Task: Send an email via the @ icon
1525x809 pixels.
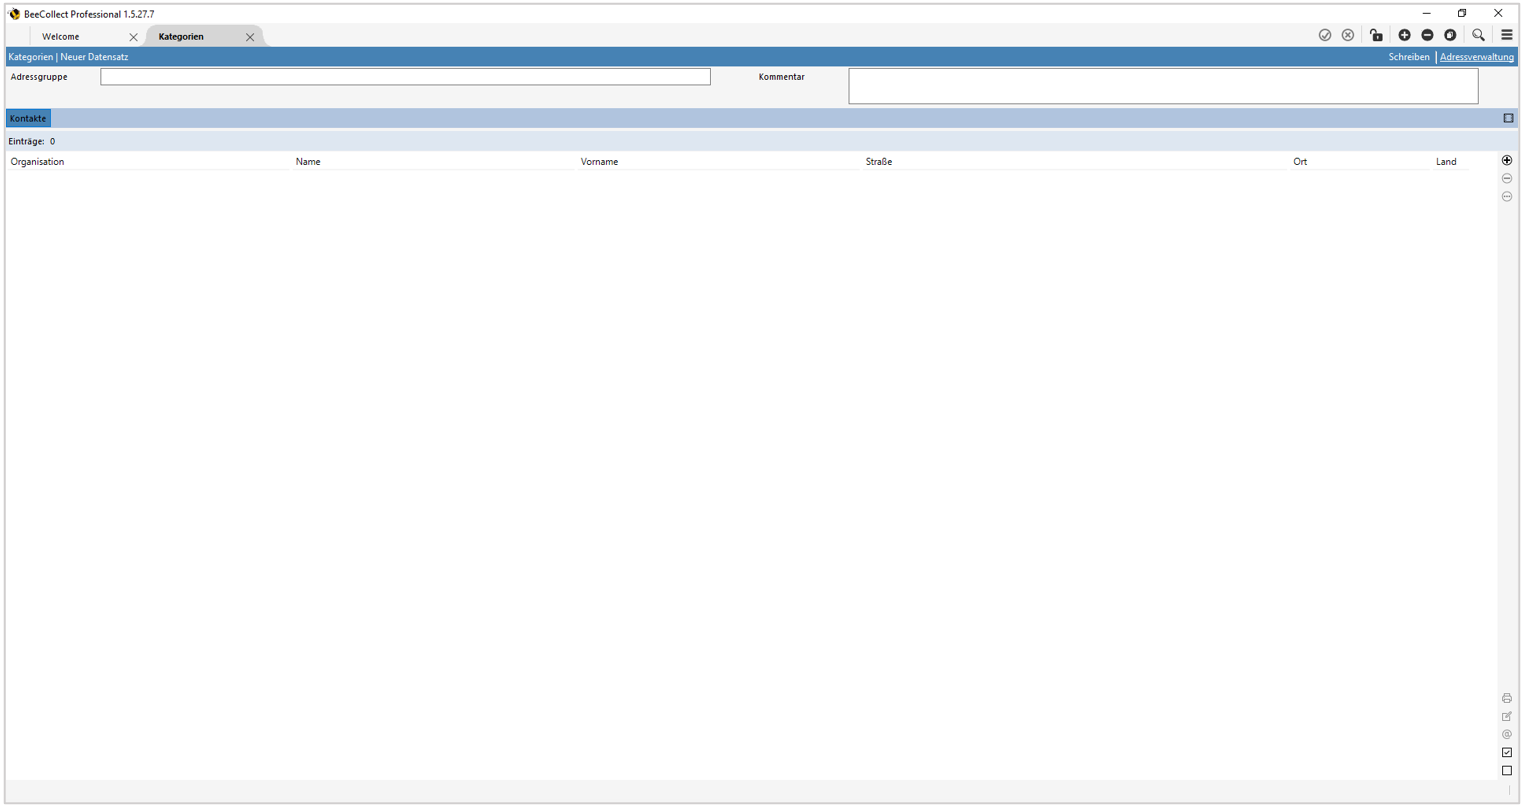Action: (1507, 734)
